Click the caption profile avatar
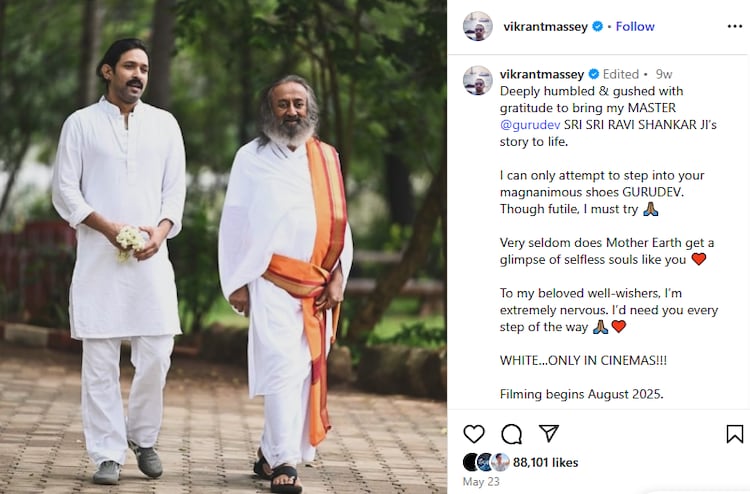 pos(477,80)
